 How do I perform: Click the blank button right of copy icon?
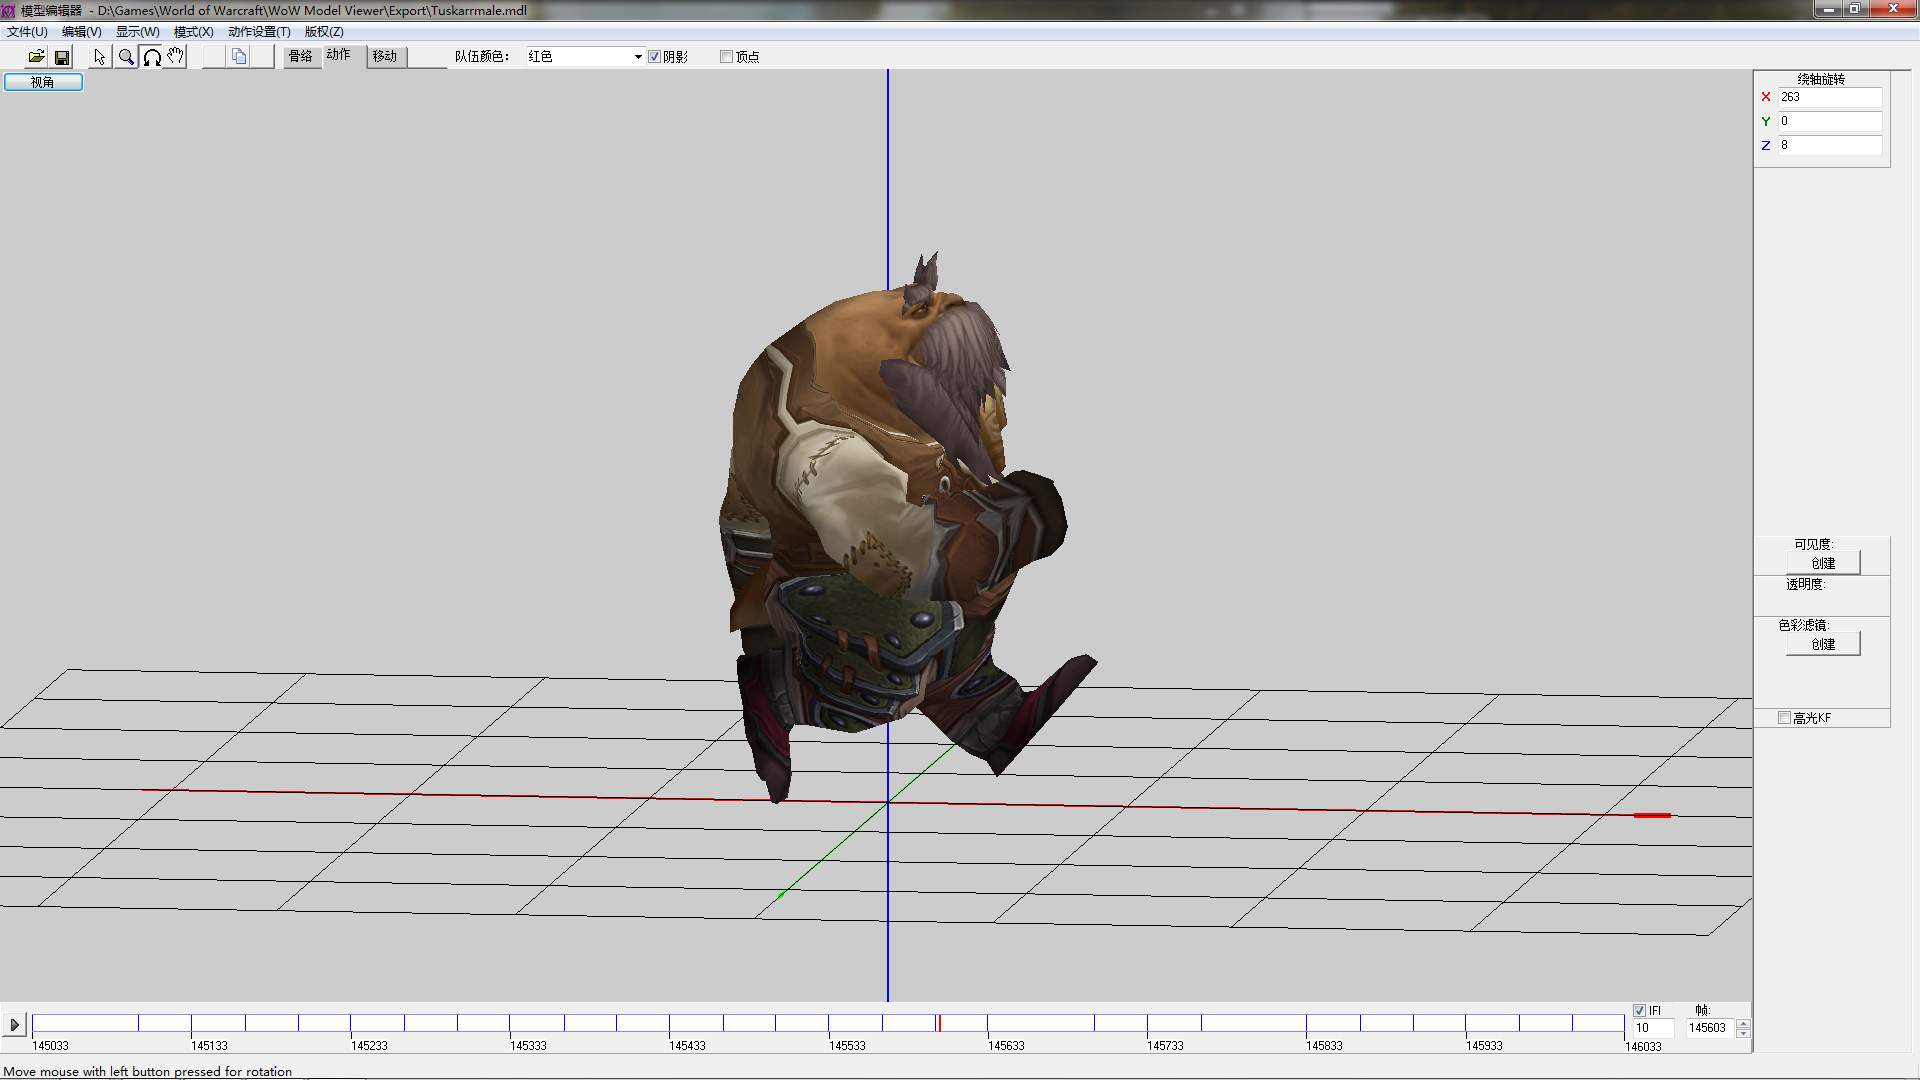[263, 57]
